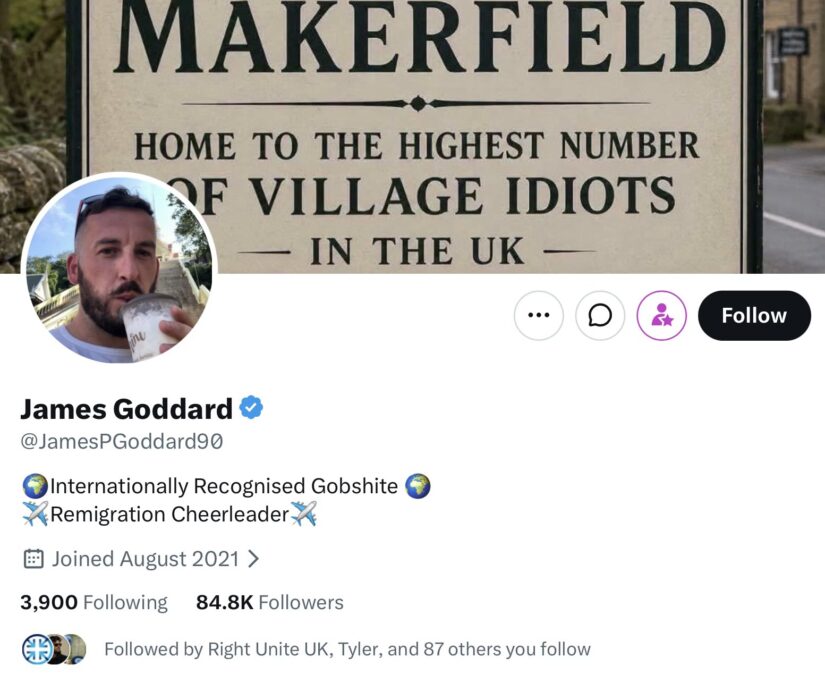Click the calendar icon beside join date
The width and height of the screenshot is (825, 674).
pos(33,559)
